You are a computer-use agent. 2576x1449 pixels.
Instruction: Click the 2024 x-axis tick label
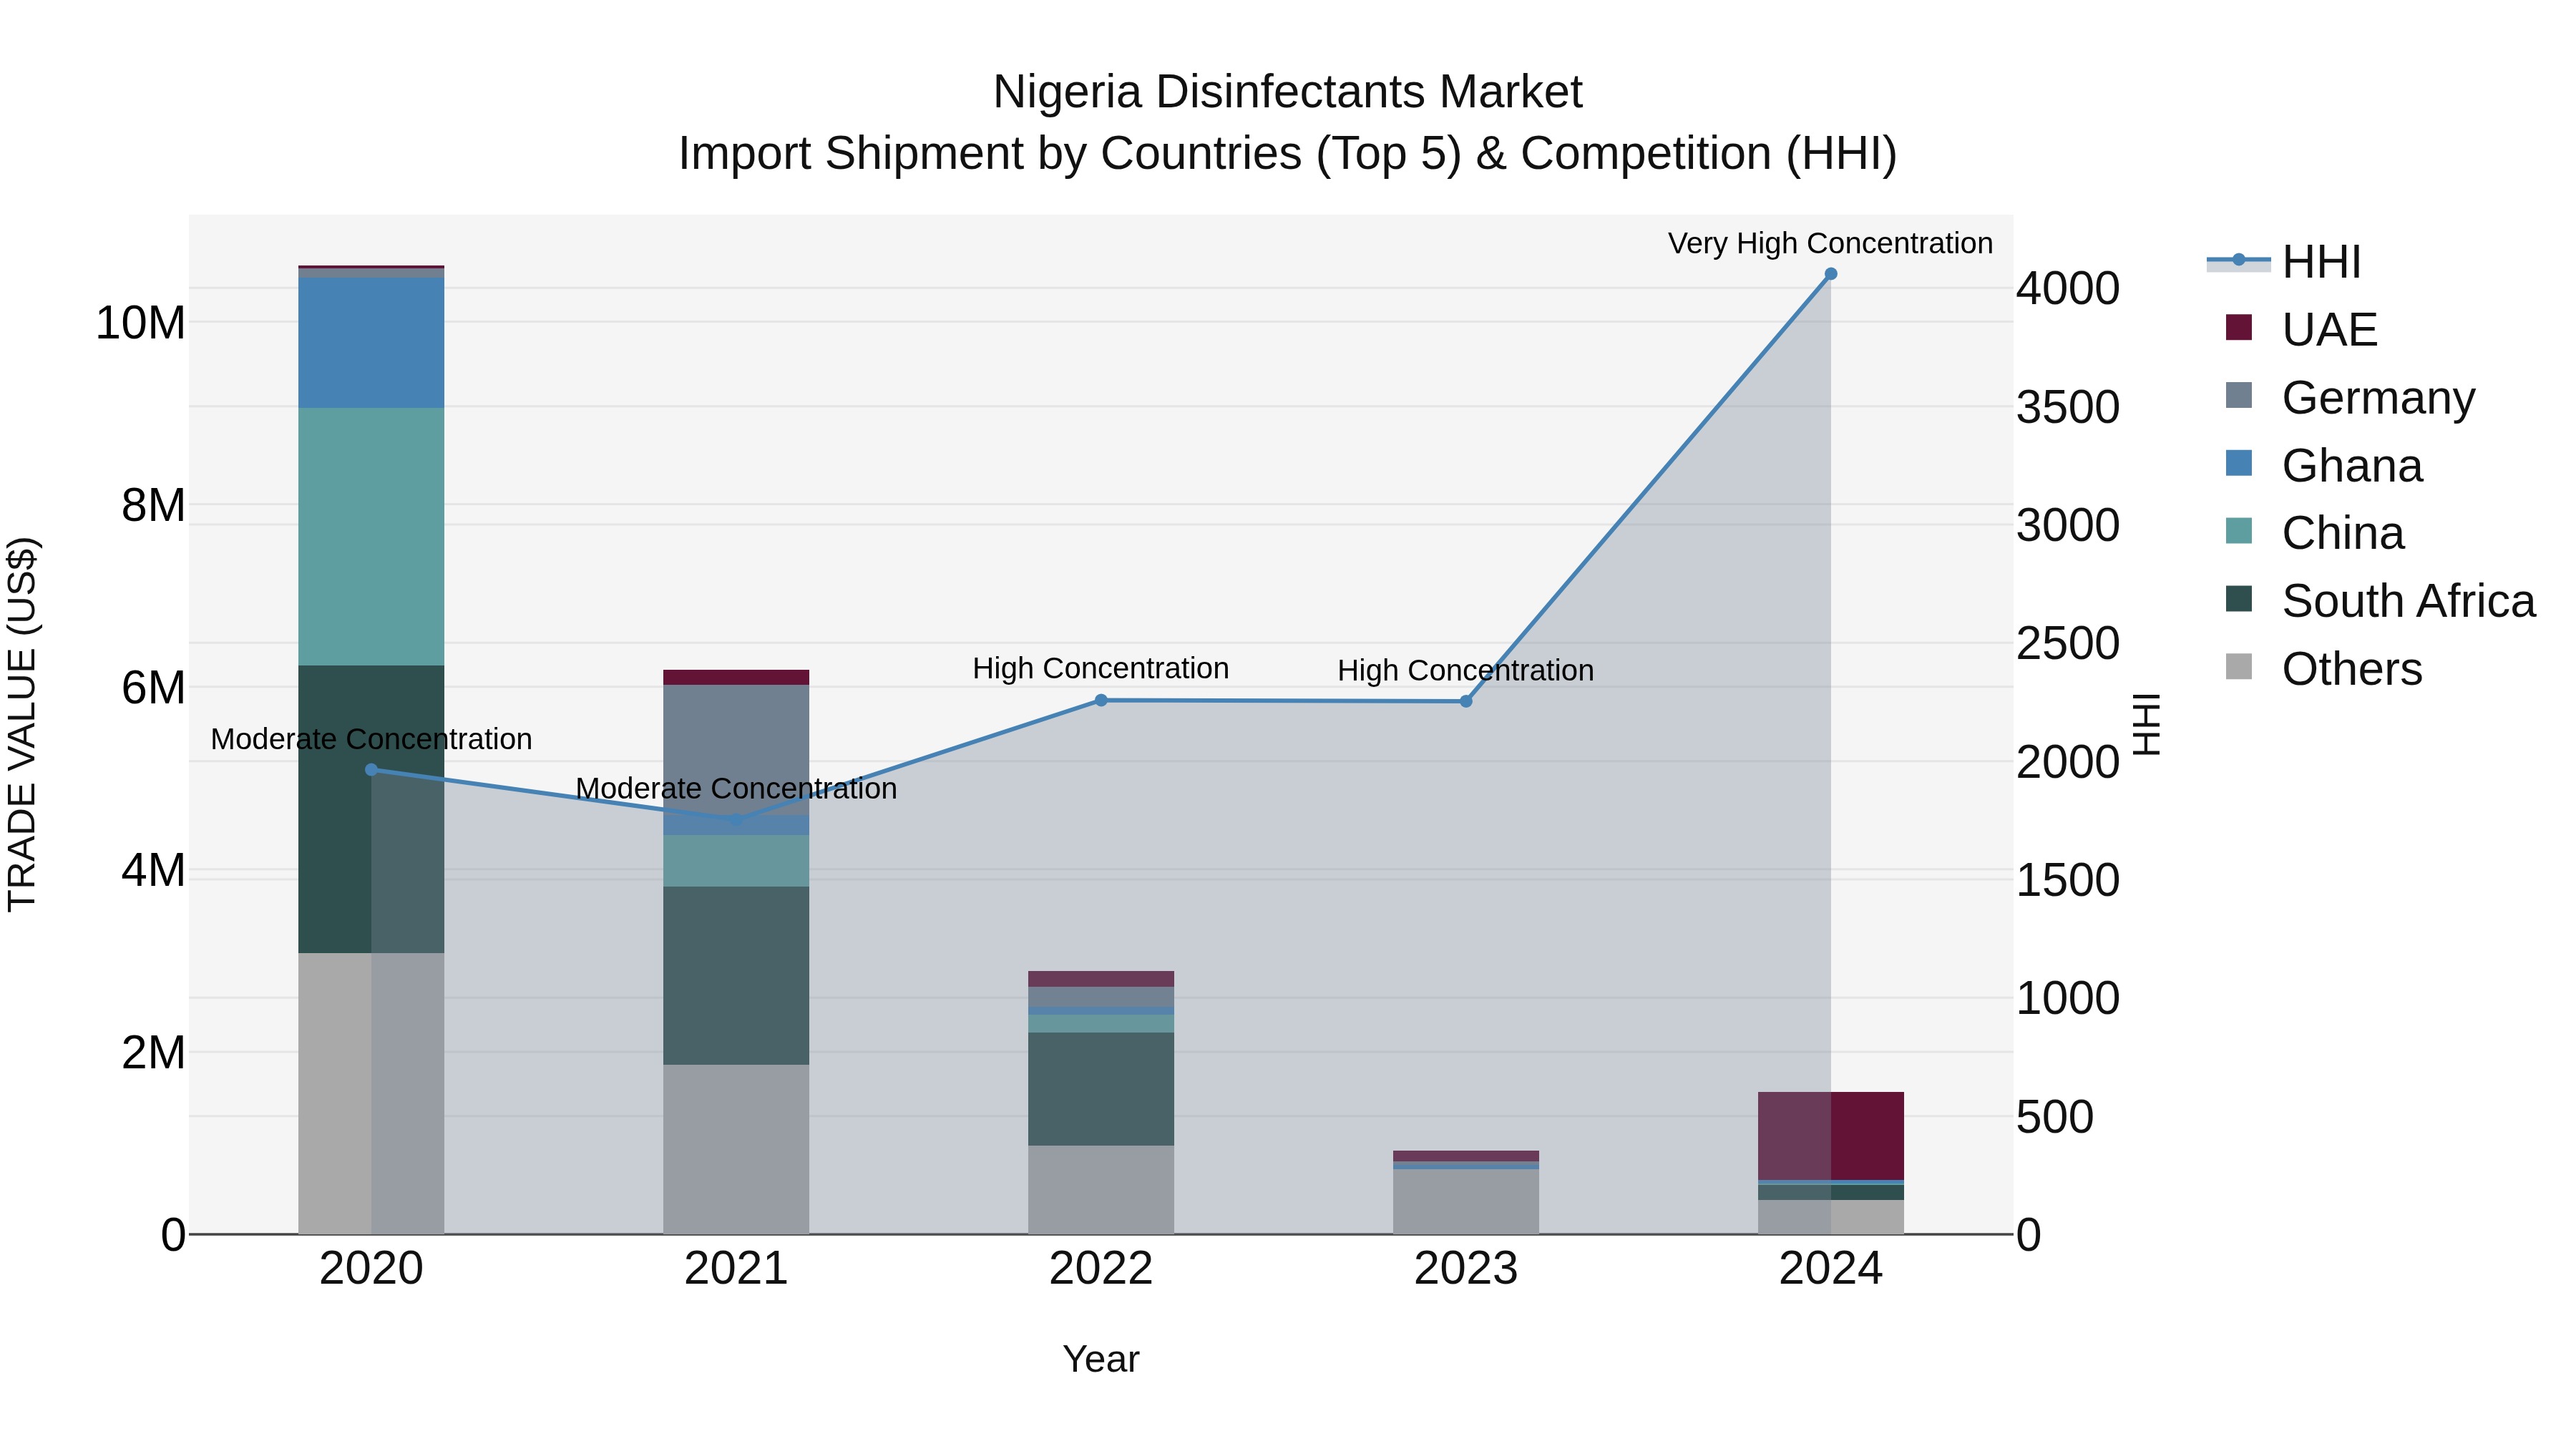point(1831,1269)
